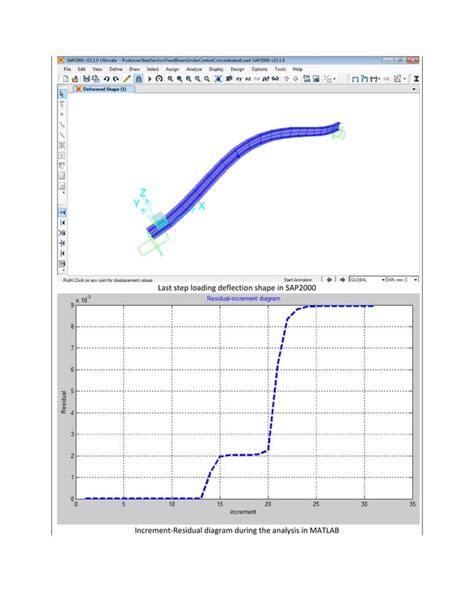
Task: Click the Residual-increment diagram title
Action: pos(243,299)
